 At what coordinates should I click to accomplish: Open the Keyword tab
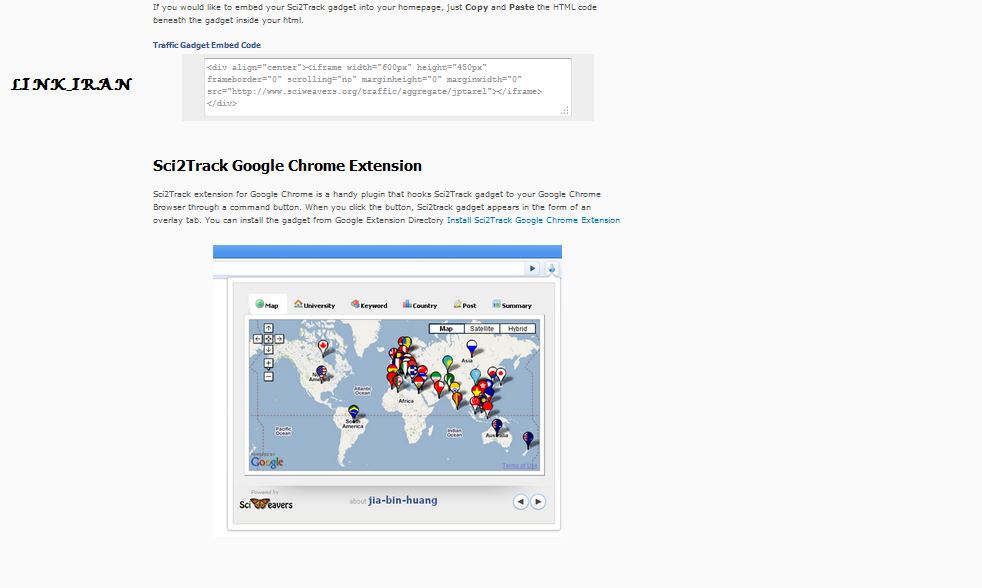click(x=369, y=305)
